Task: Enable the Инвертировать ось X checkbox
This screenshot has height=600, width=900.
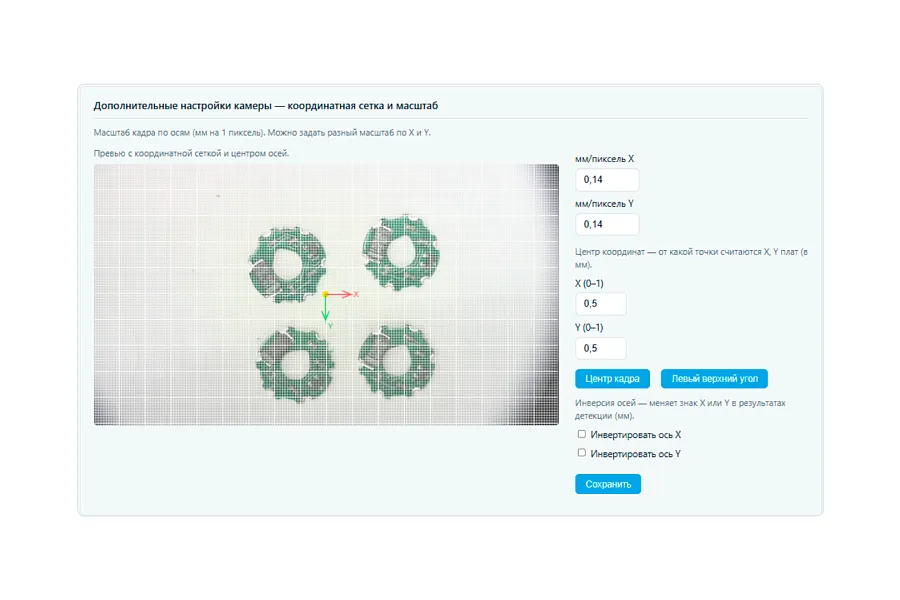Action: (x=581, y=434)
